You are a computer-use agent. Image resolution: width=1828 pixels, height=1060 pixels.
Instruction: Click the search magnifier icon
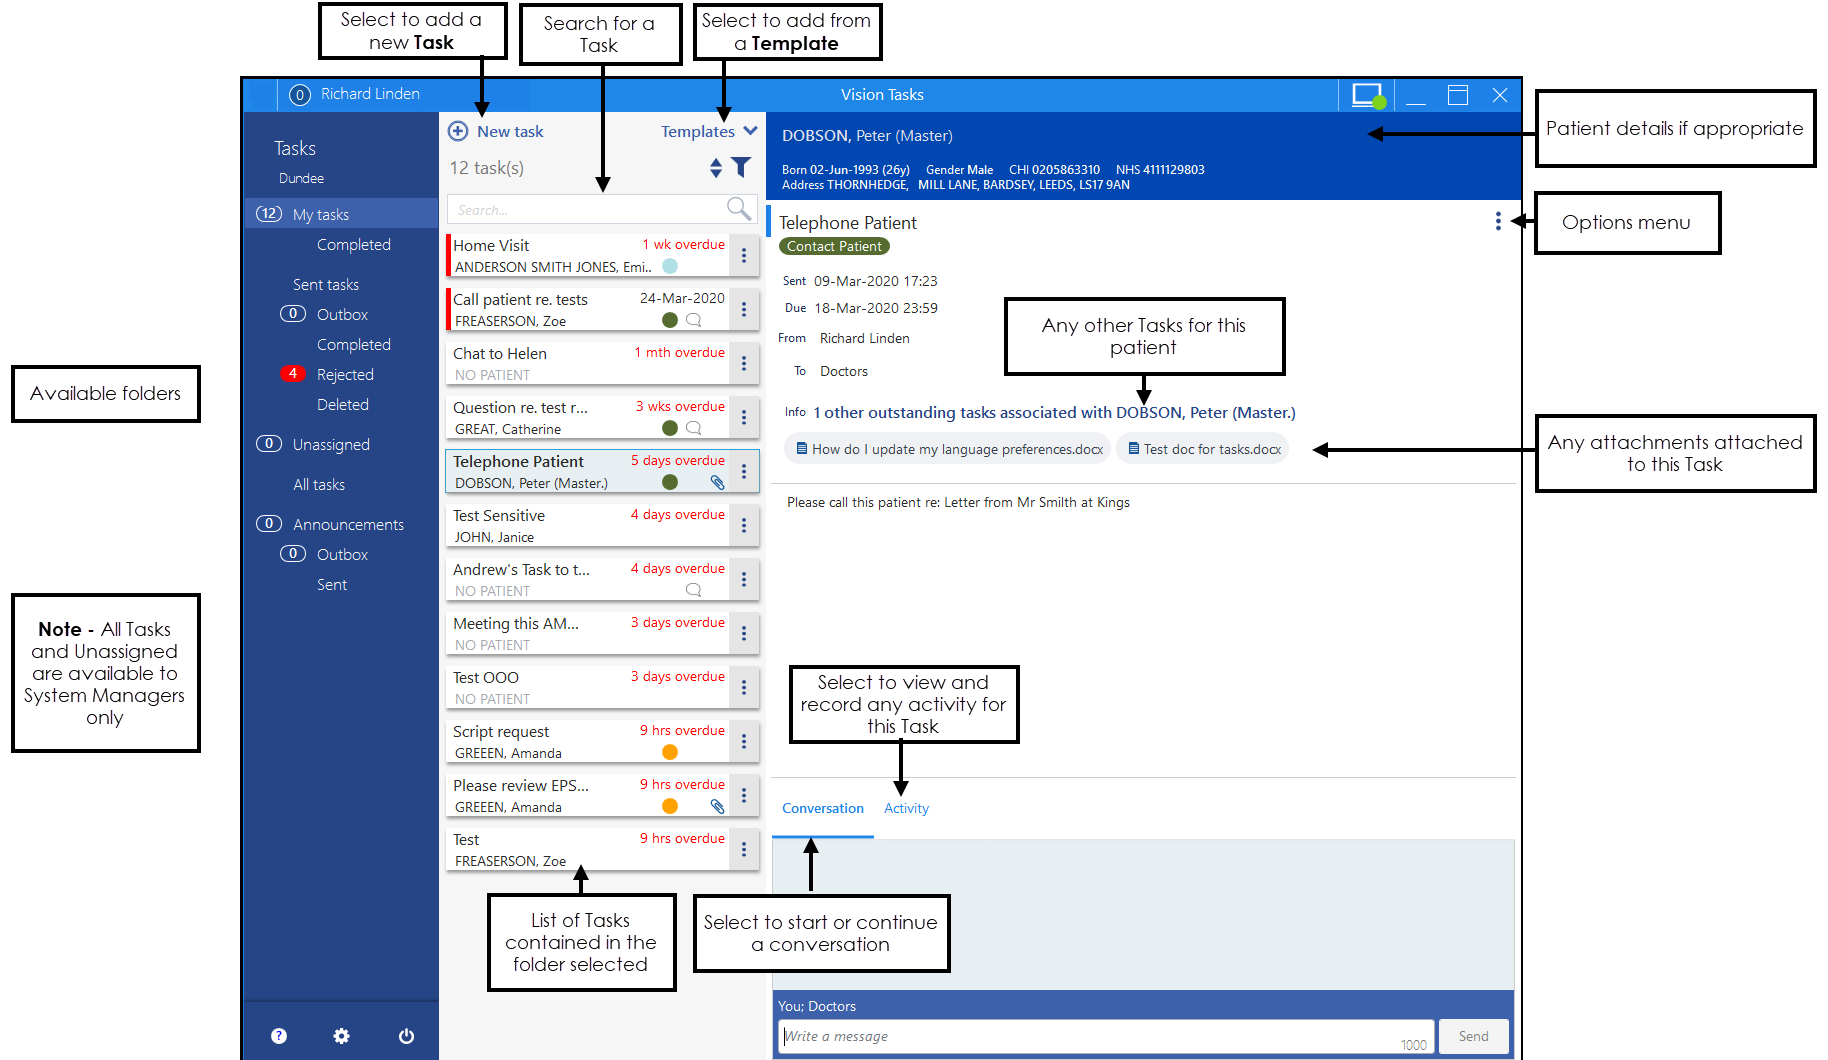(x=738, y=208)
